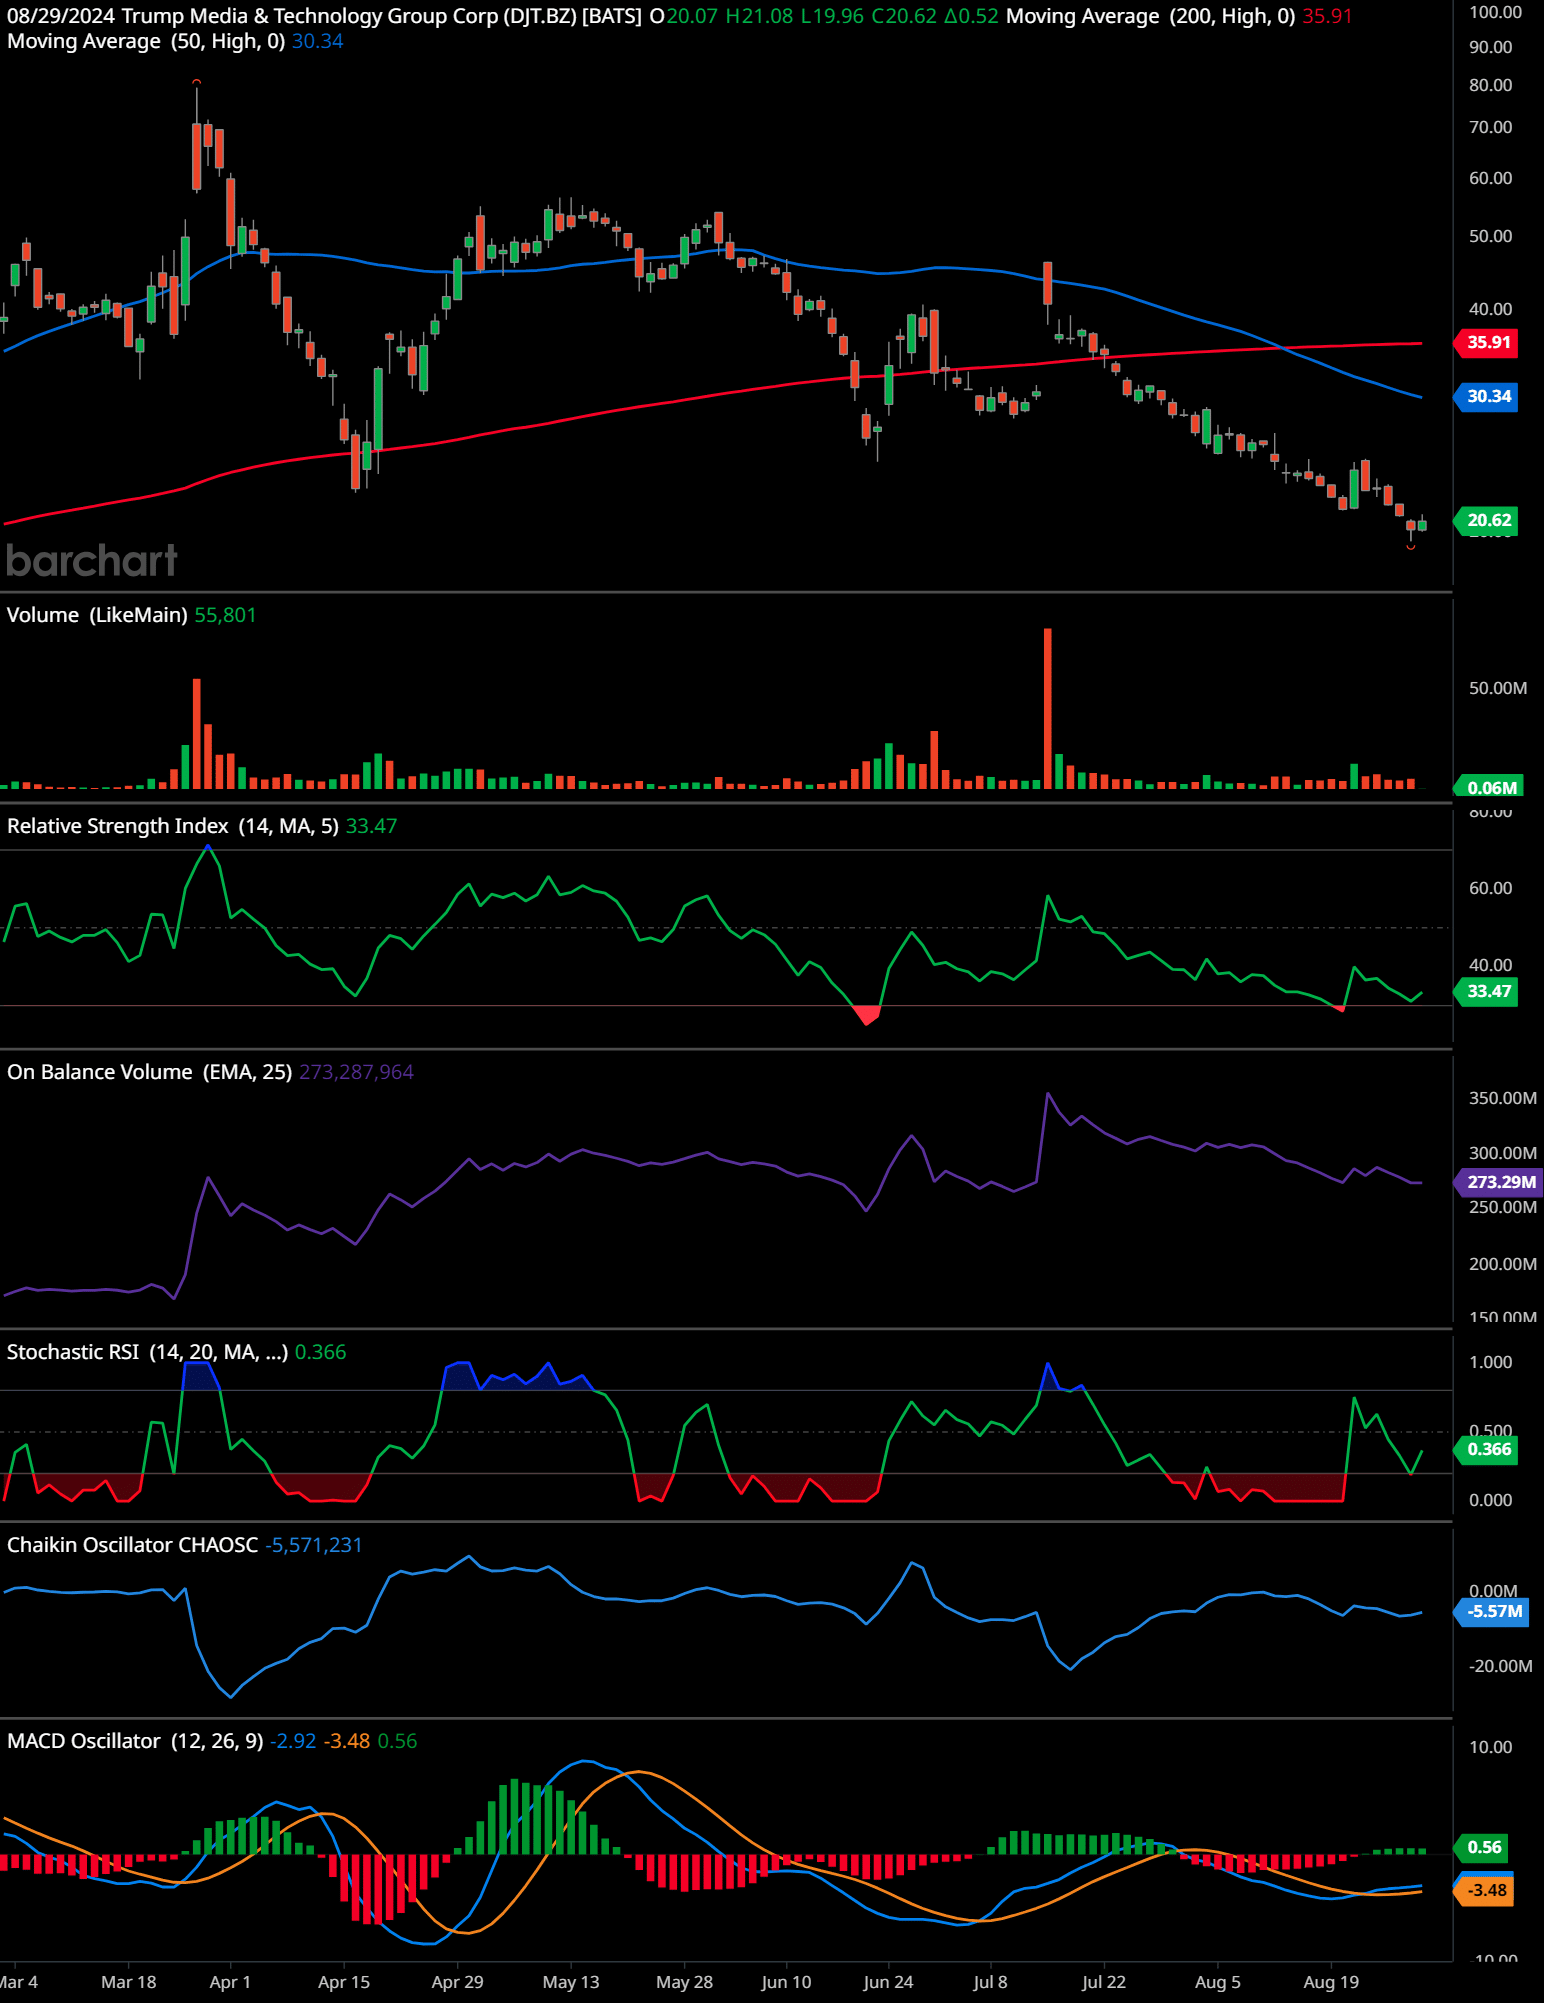Click the Jul 8 date label

tap(990, 1982)
